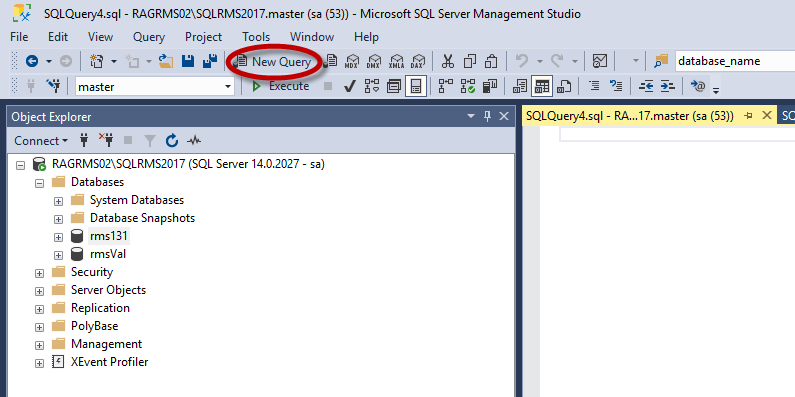The image size is (795, 397).
Task: Click the Copy icon
Action: tap(470, 62)
